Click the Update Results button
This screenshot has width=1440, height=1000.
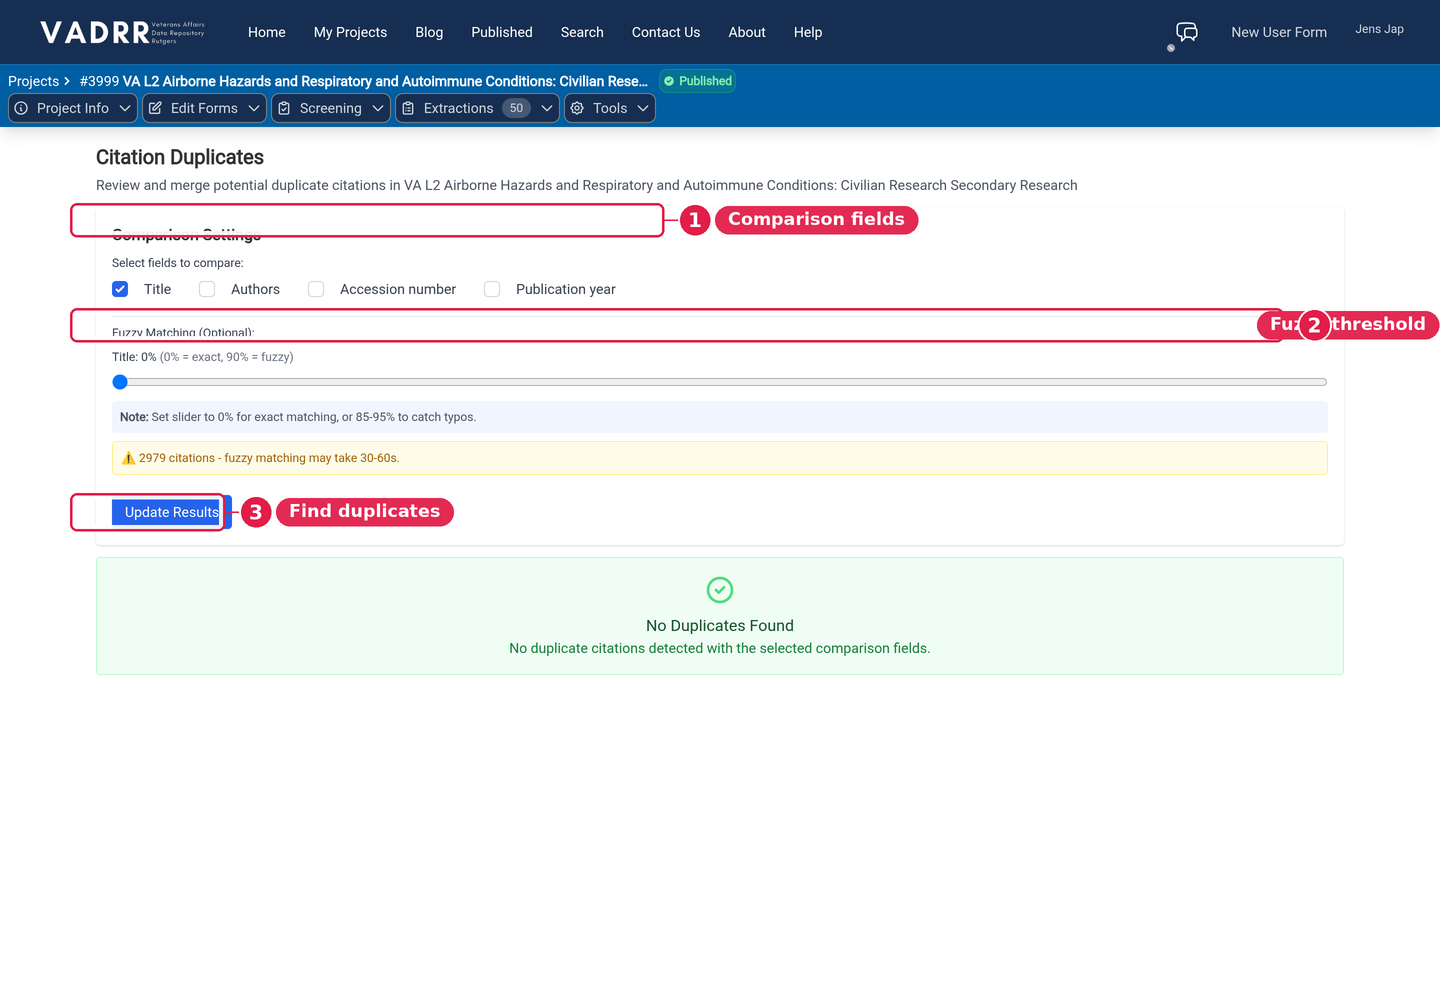(172, 512)
